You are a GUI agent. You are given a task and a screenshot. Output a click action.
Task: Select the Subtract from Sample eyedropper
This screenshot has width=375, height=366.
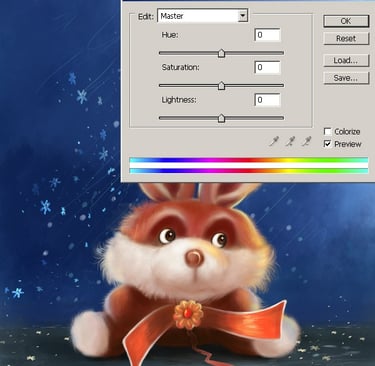[x=306, y=142]
